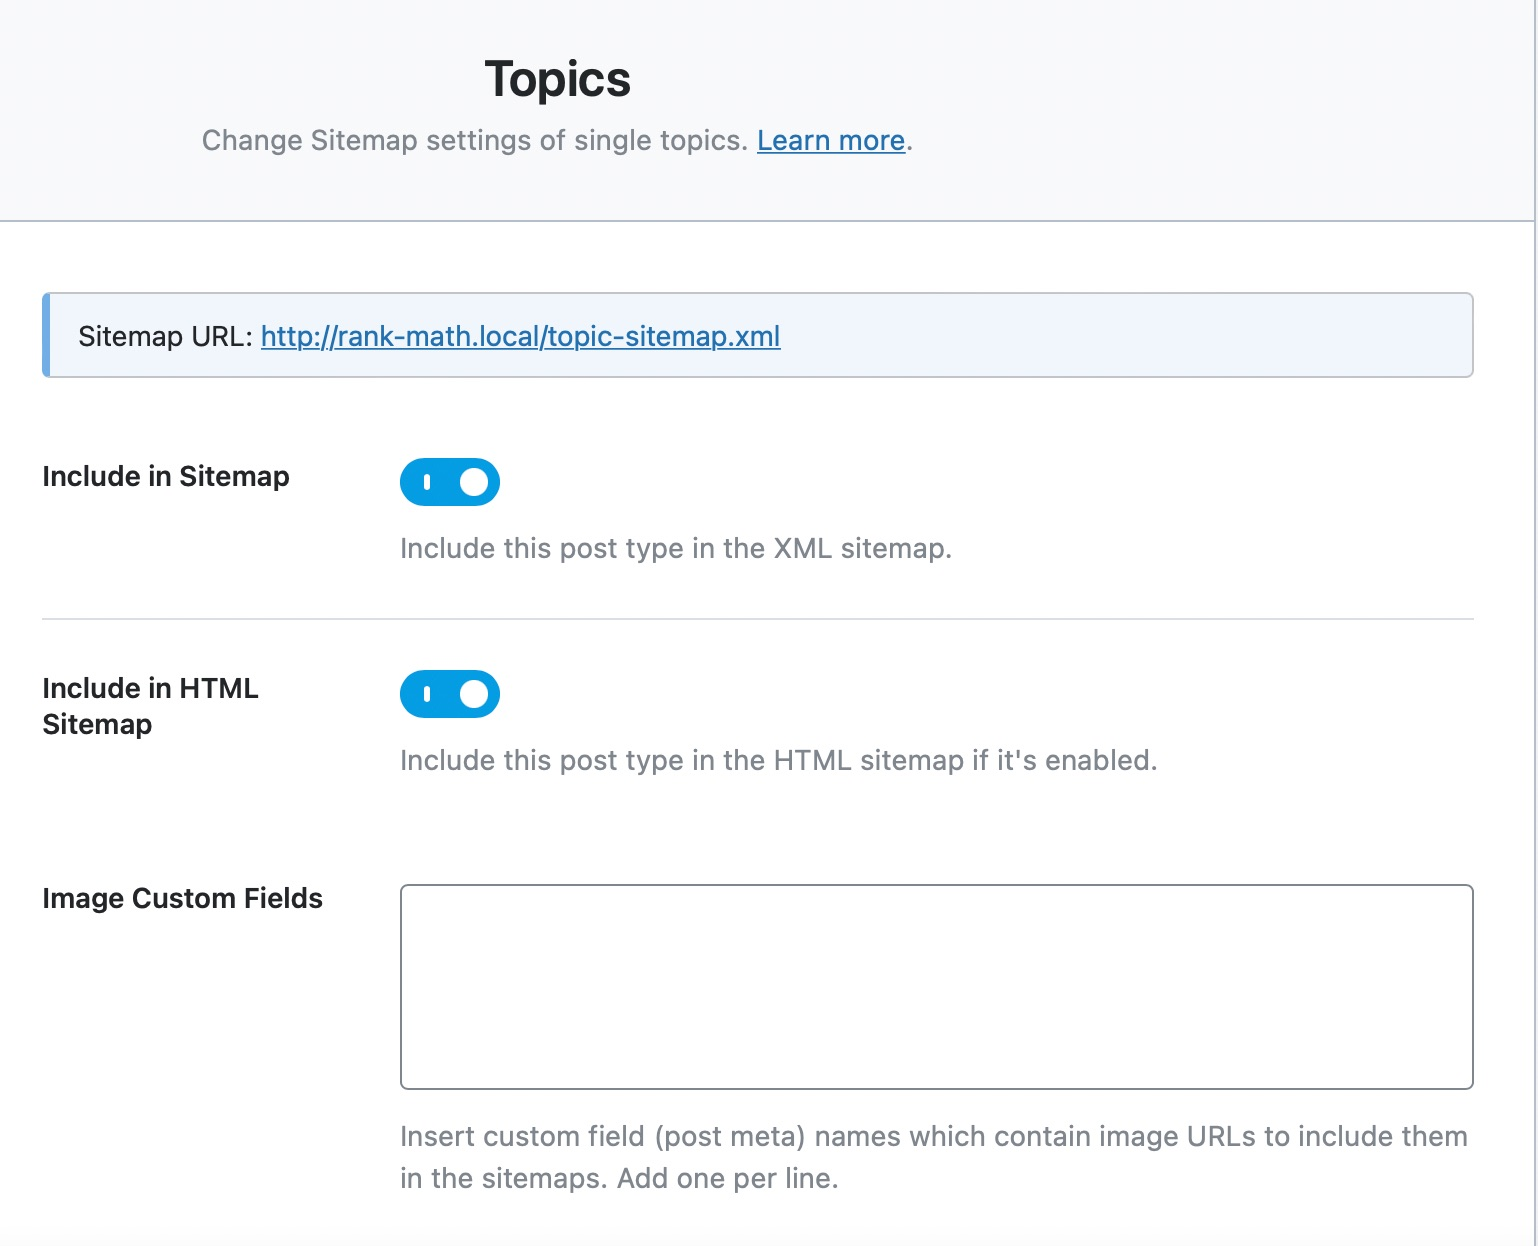Click the "Include in HTML Sitemap" label
The image size is (1538, 1246).
click(150, 705)
